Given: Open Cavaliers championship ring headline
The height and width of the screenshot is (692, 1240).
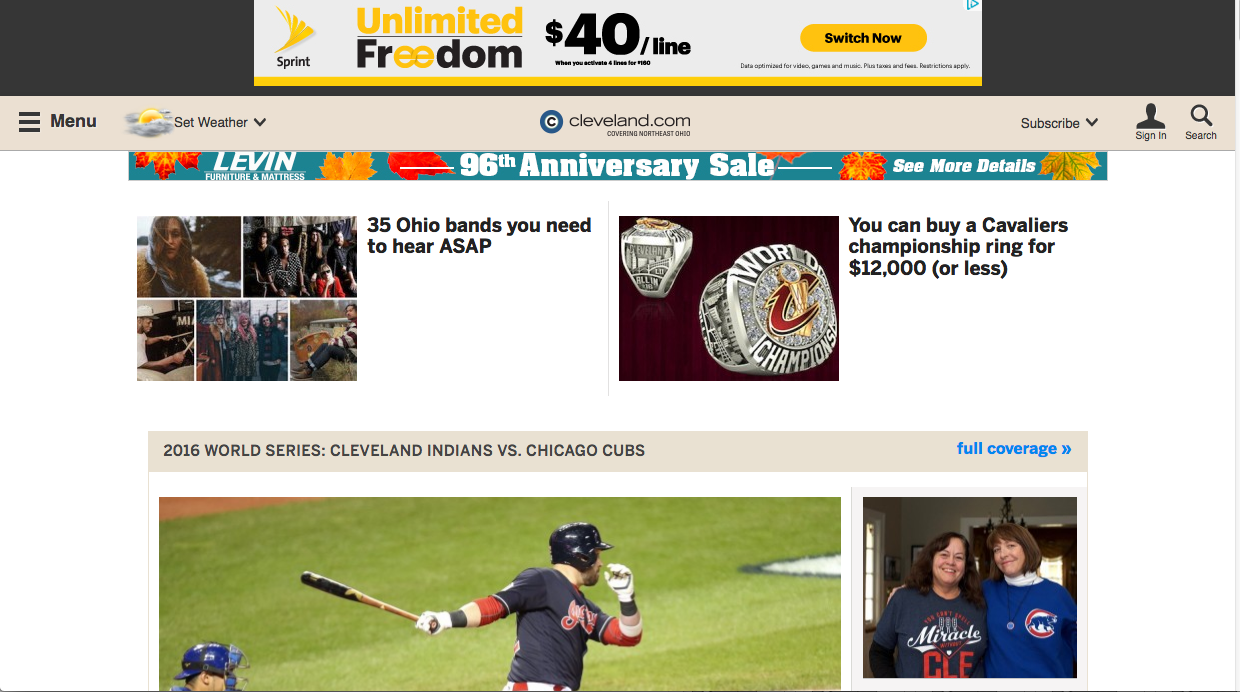Looking at the screenshot, I should (958, 247).
